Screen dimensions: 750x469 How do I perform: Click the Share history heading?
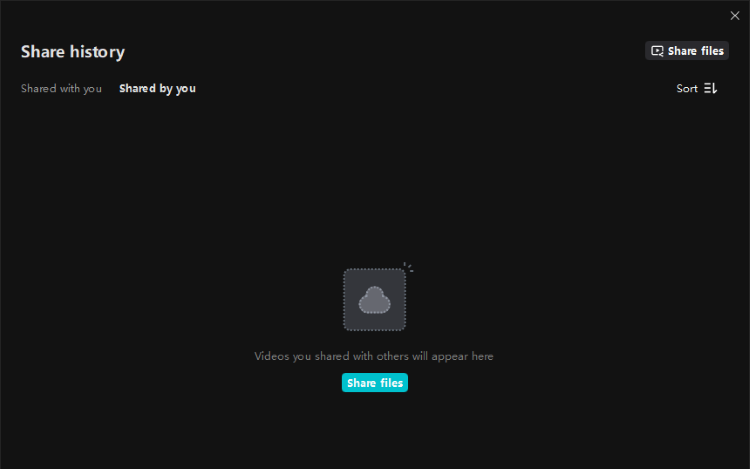73,52
